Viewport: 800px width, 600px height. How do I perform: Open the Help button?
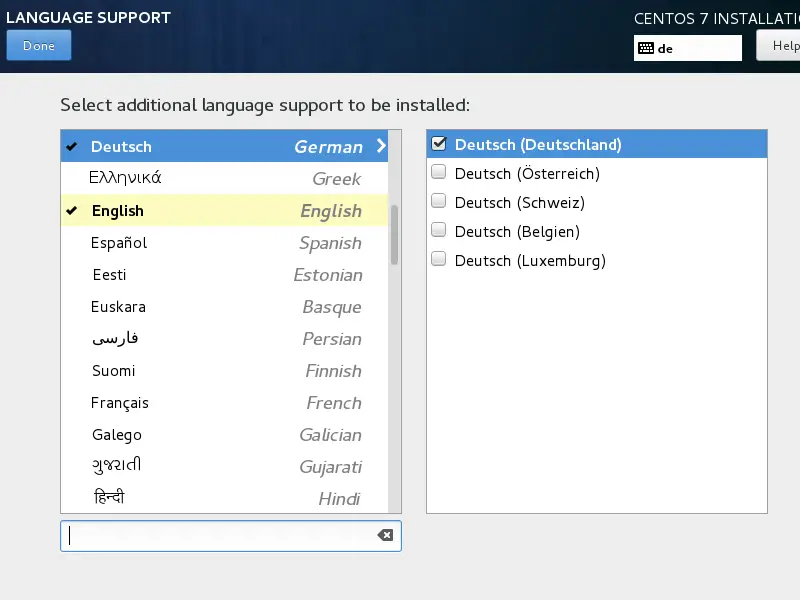pyautogui.click(x=779, y=46)
